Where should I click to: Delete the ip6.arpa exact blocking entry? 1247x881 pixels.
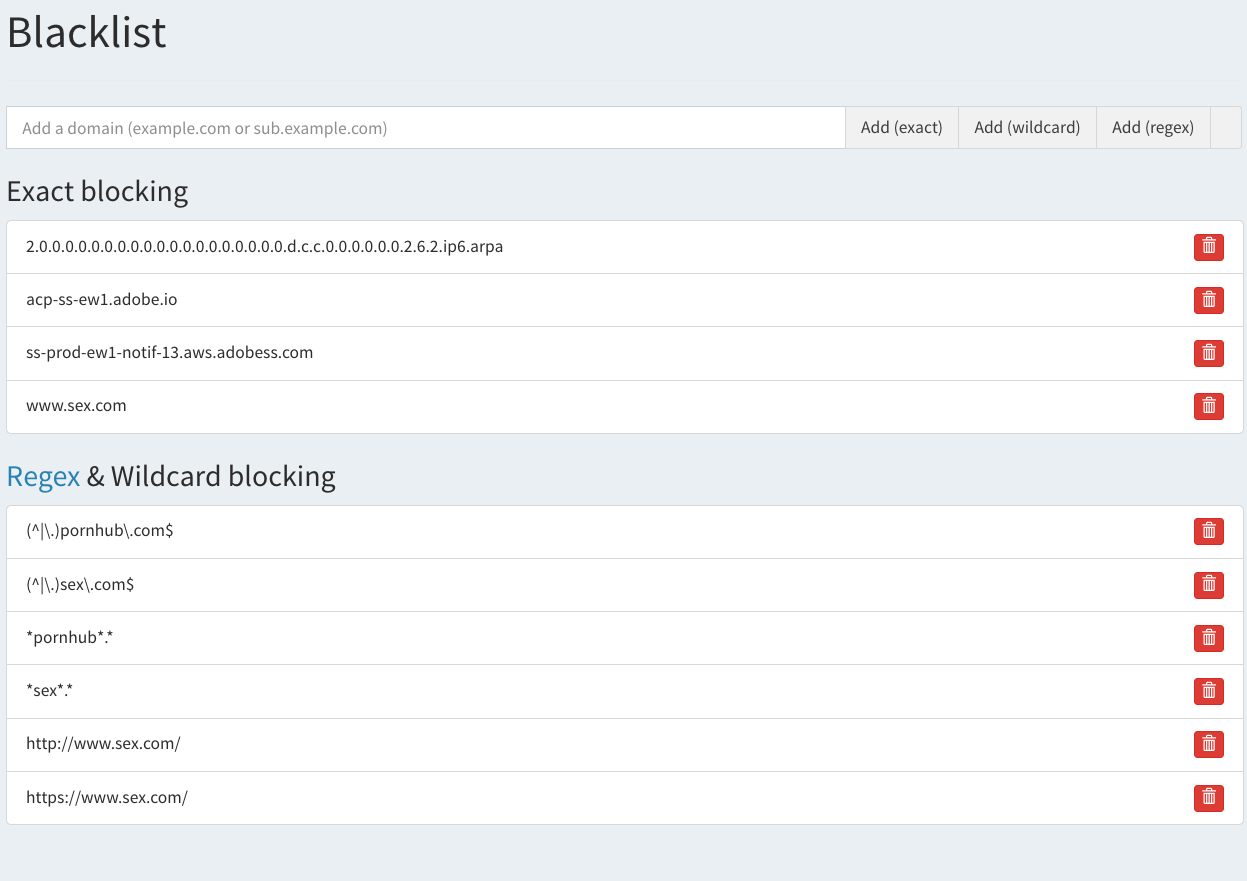1208,246
